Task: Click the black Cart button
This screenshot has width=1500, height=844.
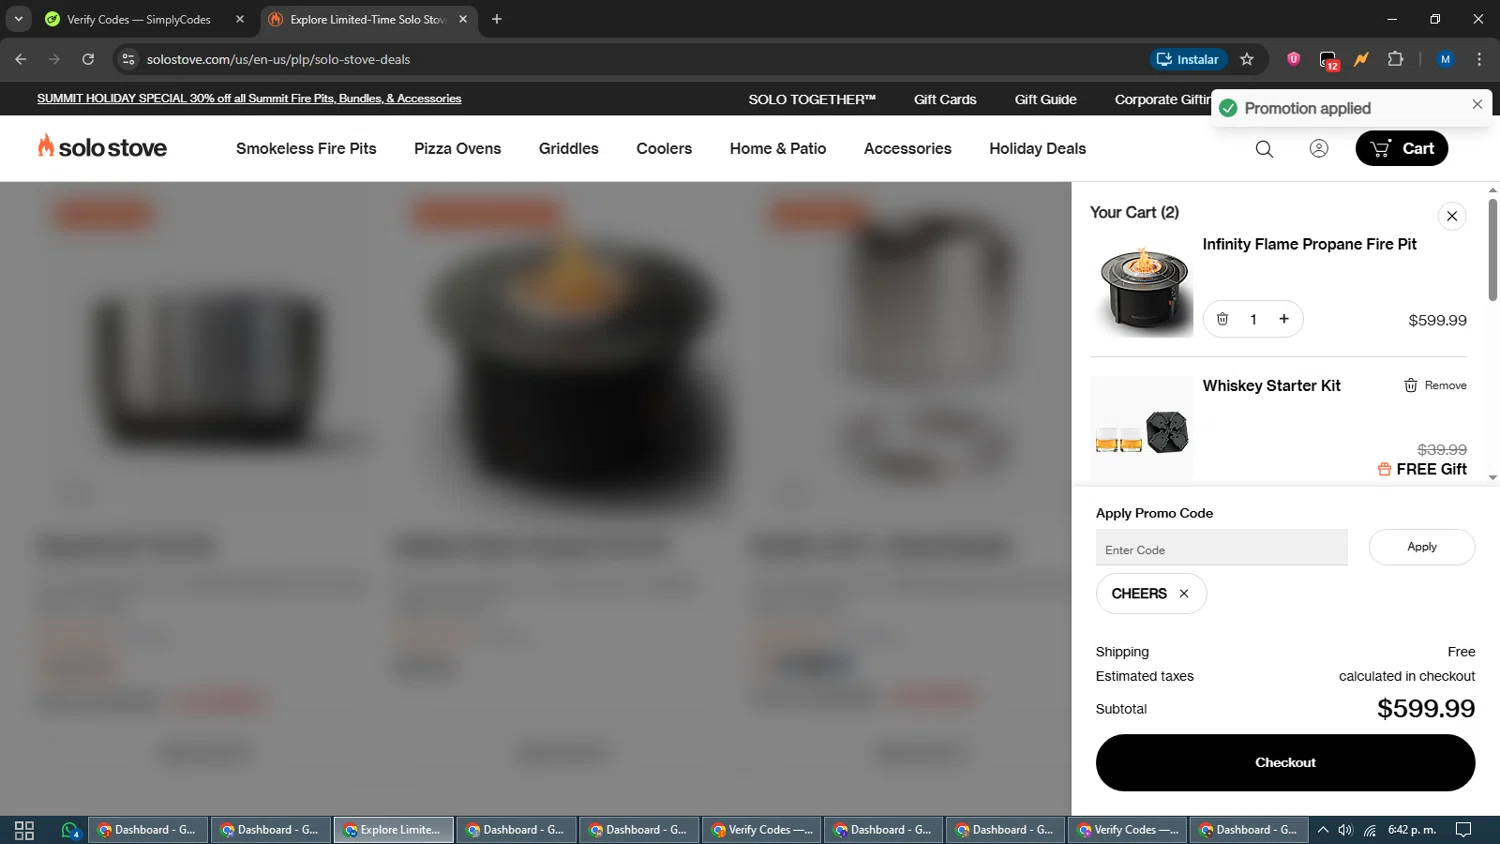Action: [x=1401, y=149]
